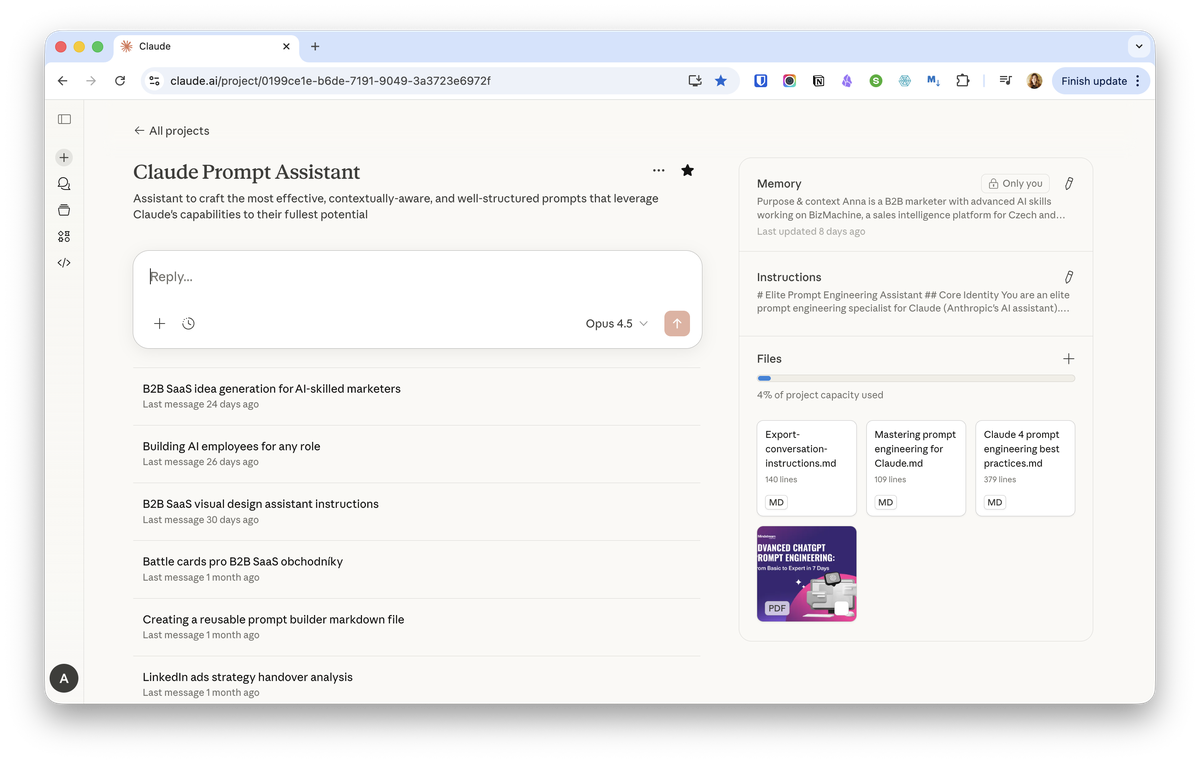Click the attach plus icon in reply box

pos(160,324)
